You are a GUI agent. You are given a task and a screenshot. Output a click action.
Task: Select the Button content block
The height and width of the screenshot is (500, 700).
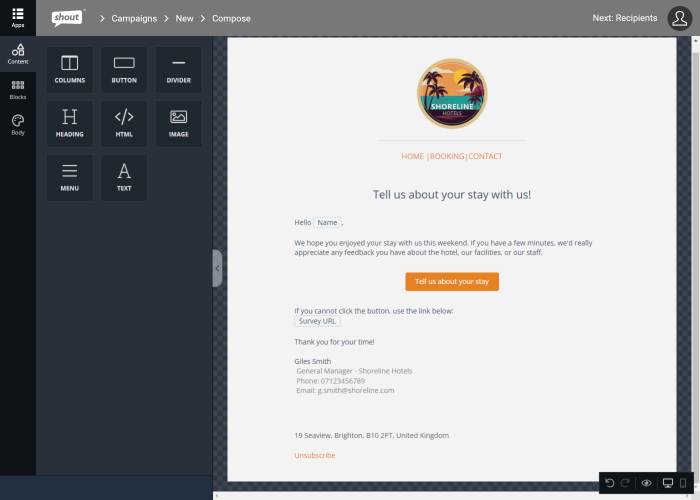click(x=124, y=69)
